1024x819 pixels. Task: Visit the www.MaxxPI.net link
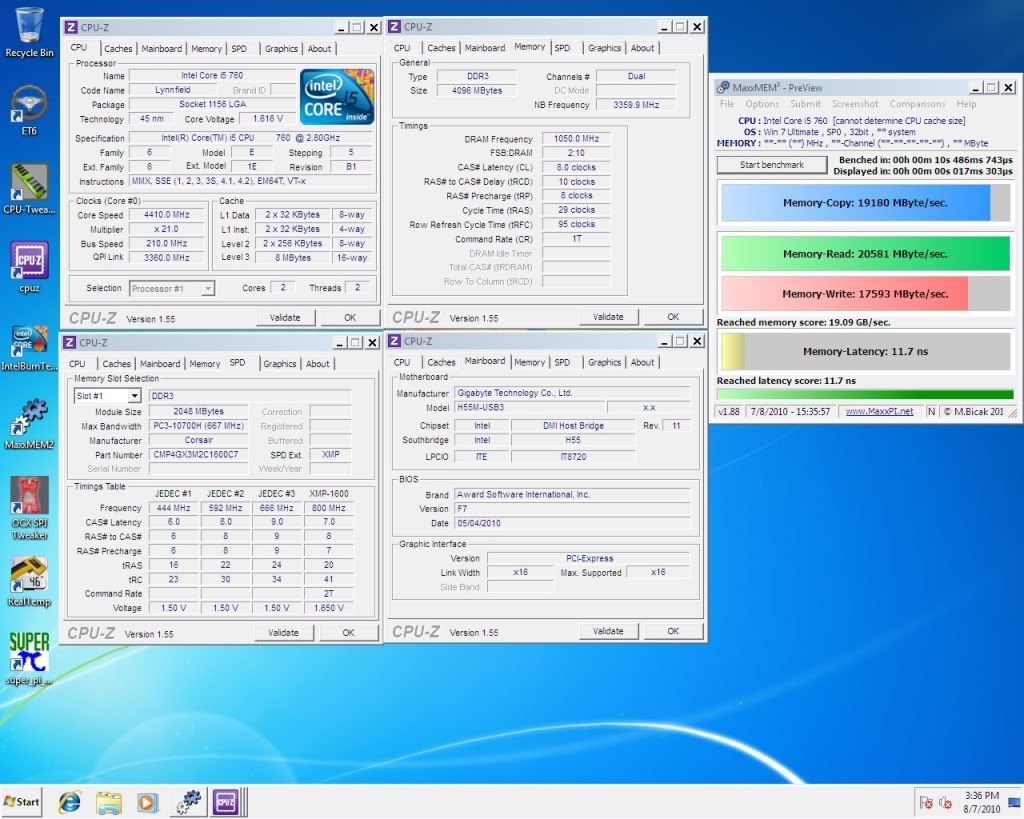(x=879, y=411)
